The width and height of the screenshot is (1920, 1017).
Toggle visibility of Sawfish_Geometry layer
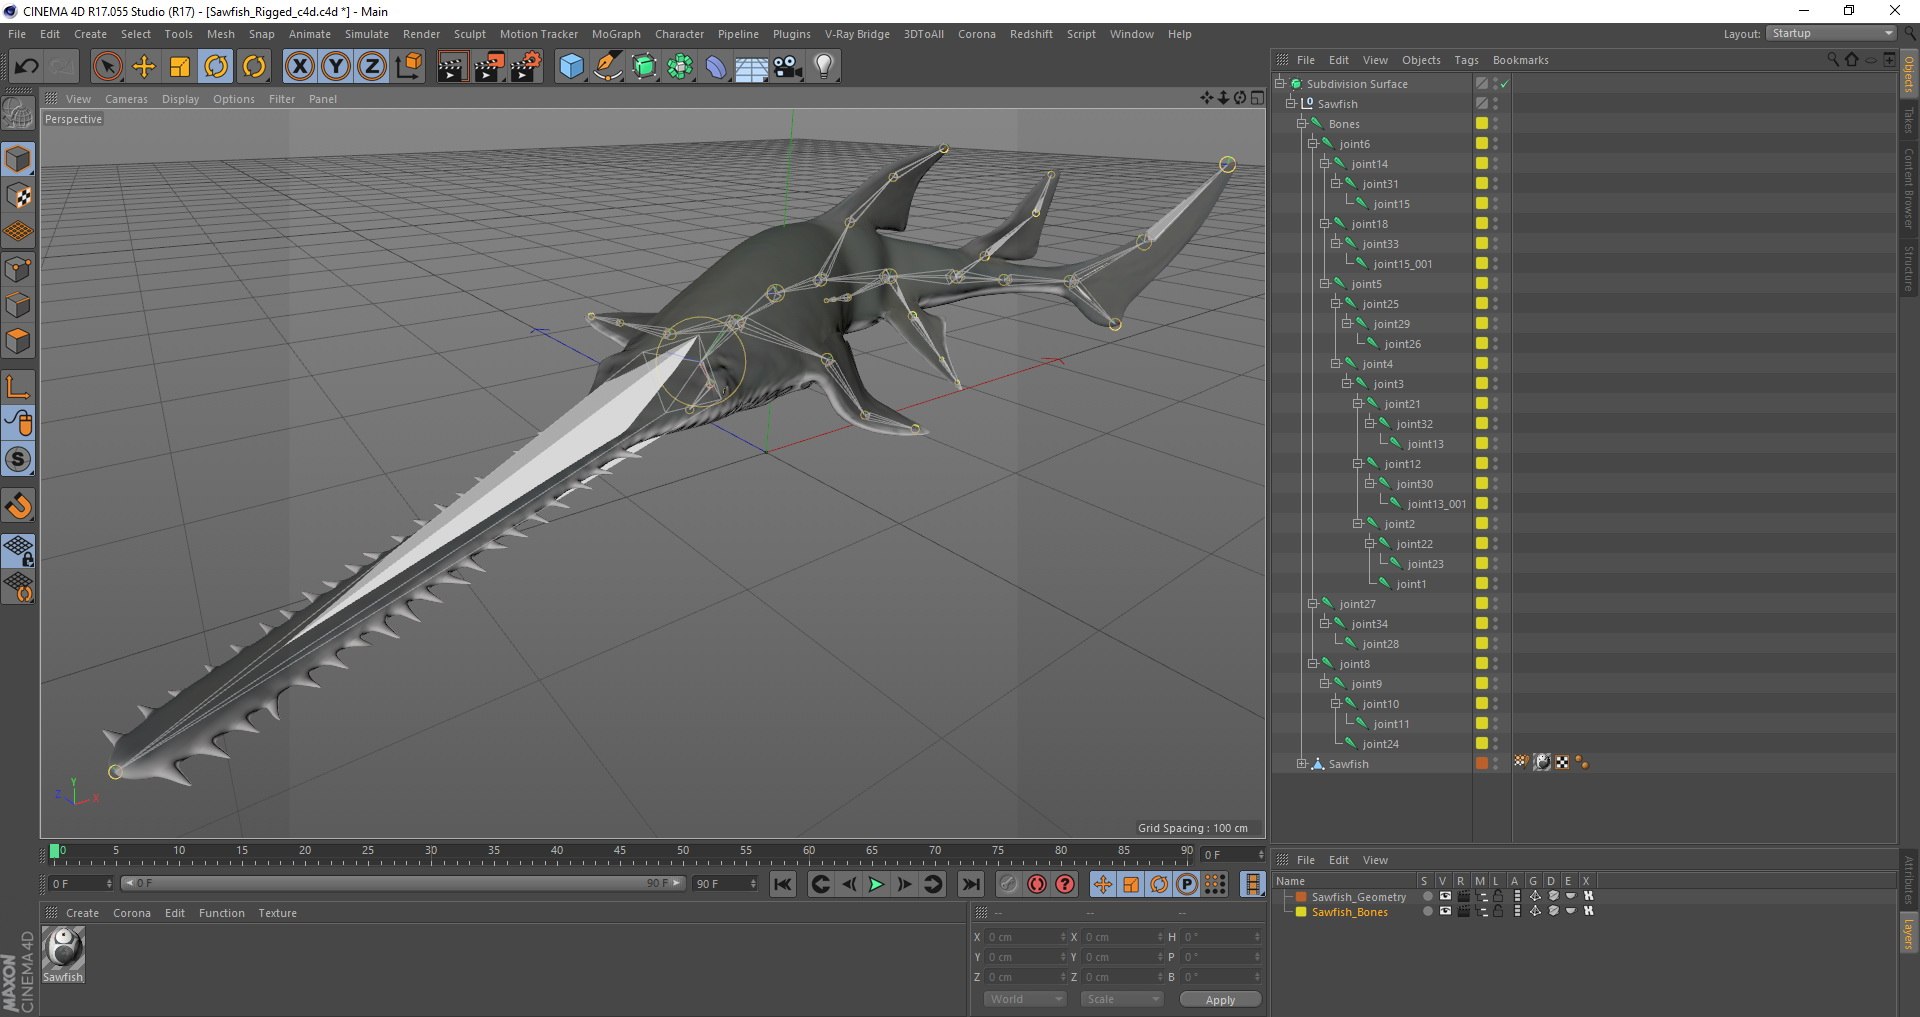[x=1445, y=897]
